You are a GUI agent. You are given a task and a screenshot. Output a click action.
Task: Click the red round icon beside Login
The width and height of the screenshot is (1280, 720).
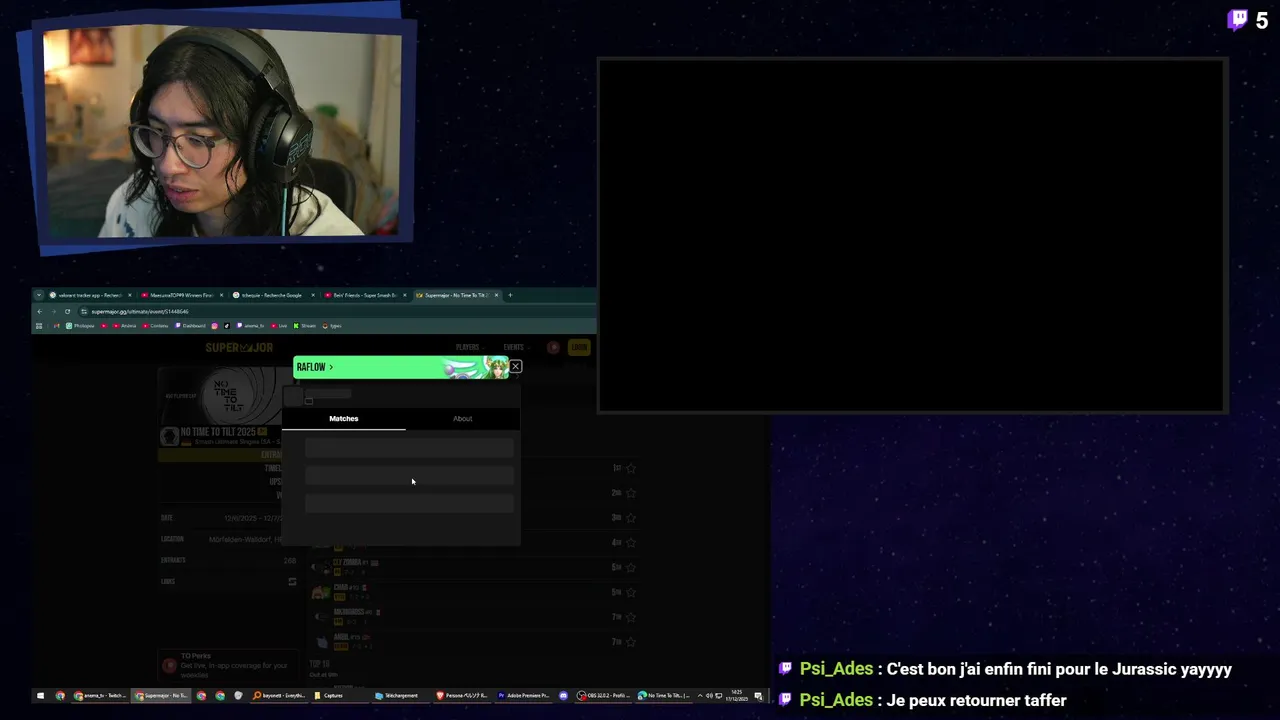[x=553, y=347]
